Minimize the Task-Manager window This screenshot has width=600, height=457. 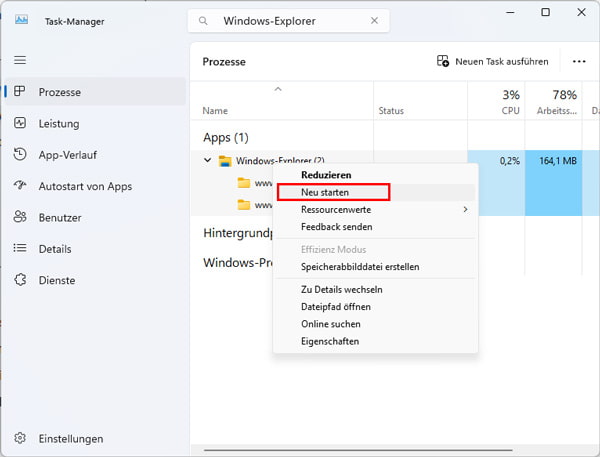coord(510,12)
